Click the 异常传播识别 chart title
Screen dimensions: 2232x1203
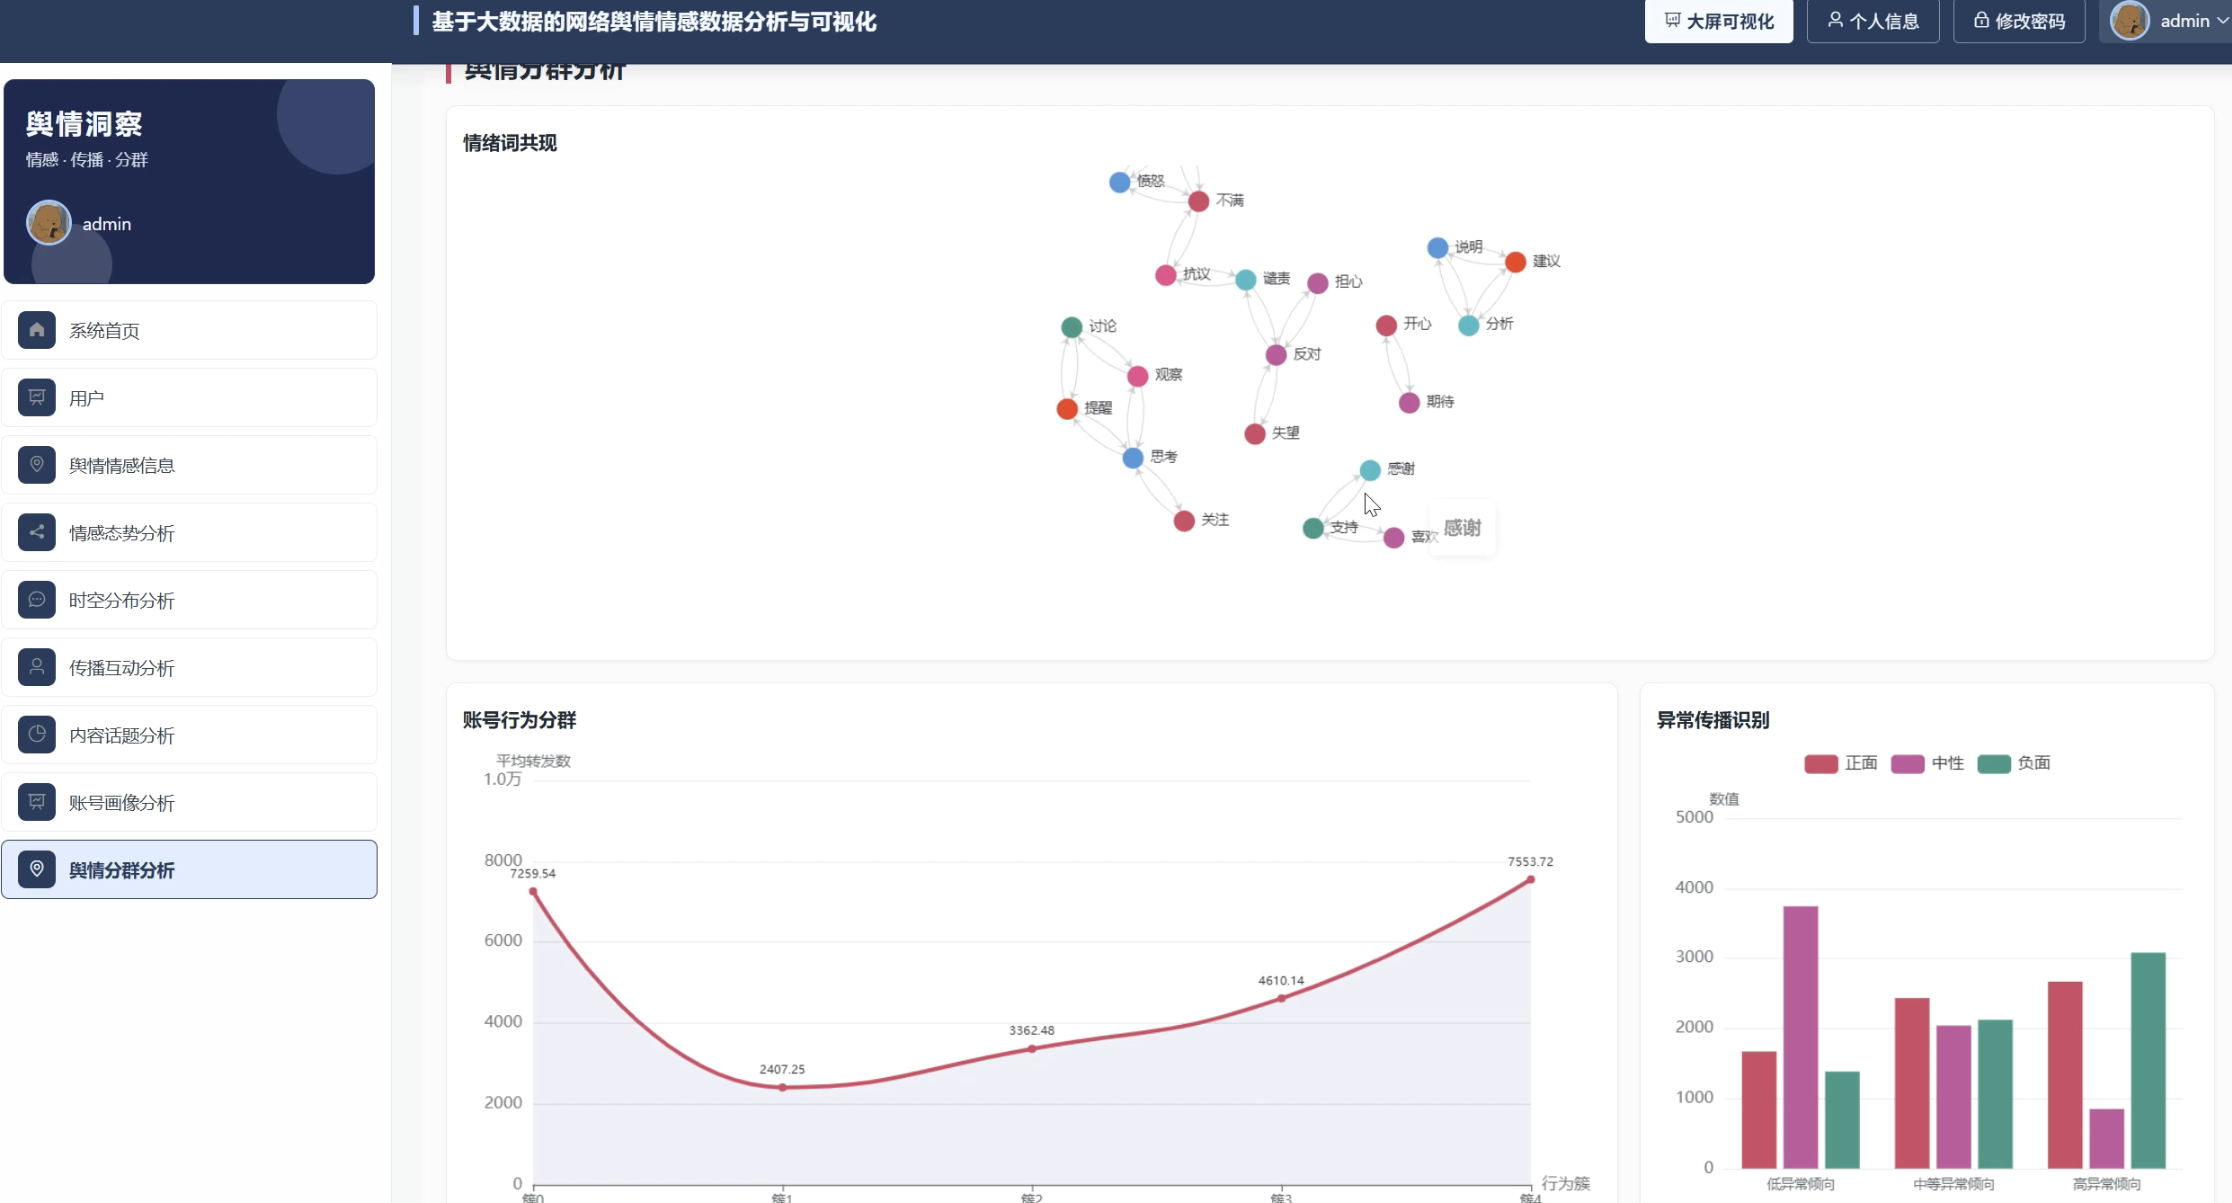tap(1713, 720)
